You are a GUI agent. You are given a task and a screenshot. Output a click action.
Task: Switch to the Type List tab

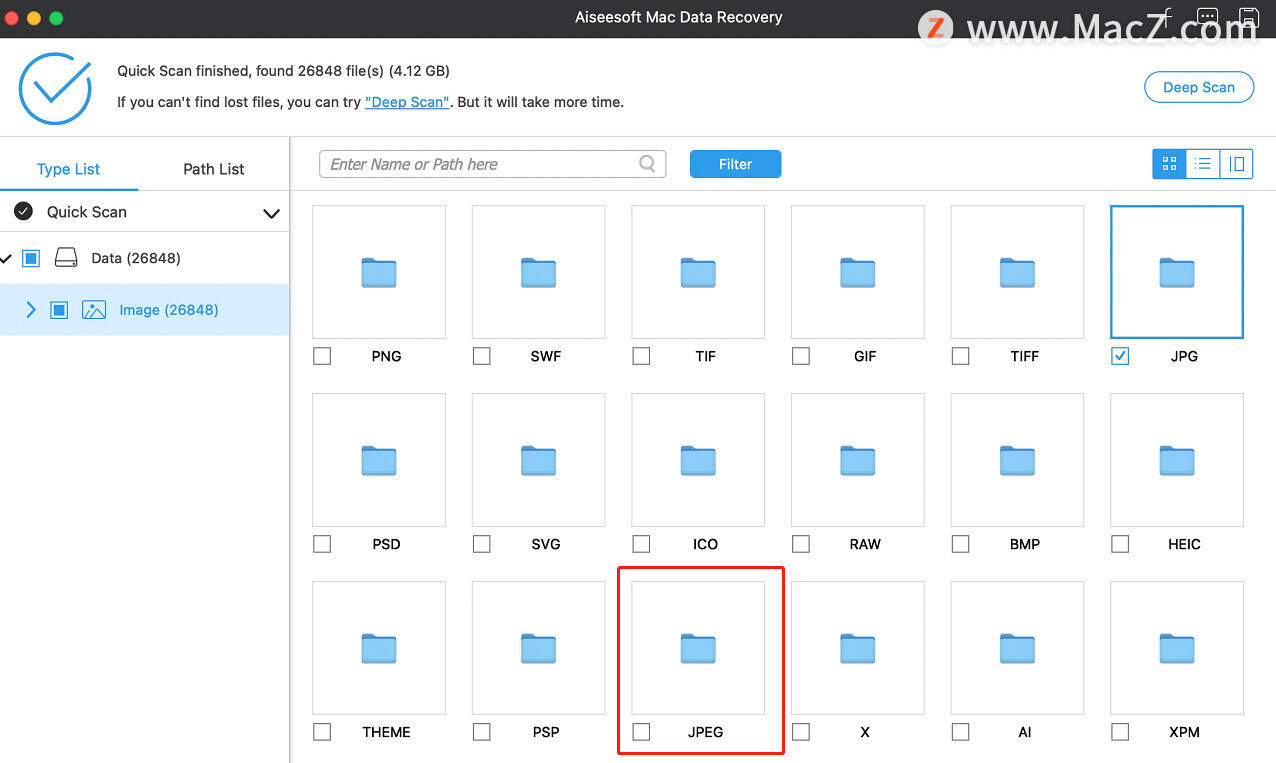pyautogui.click(x=68, y=169)
